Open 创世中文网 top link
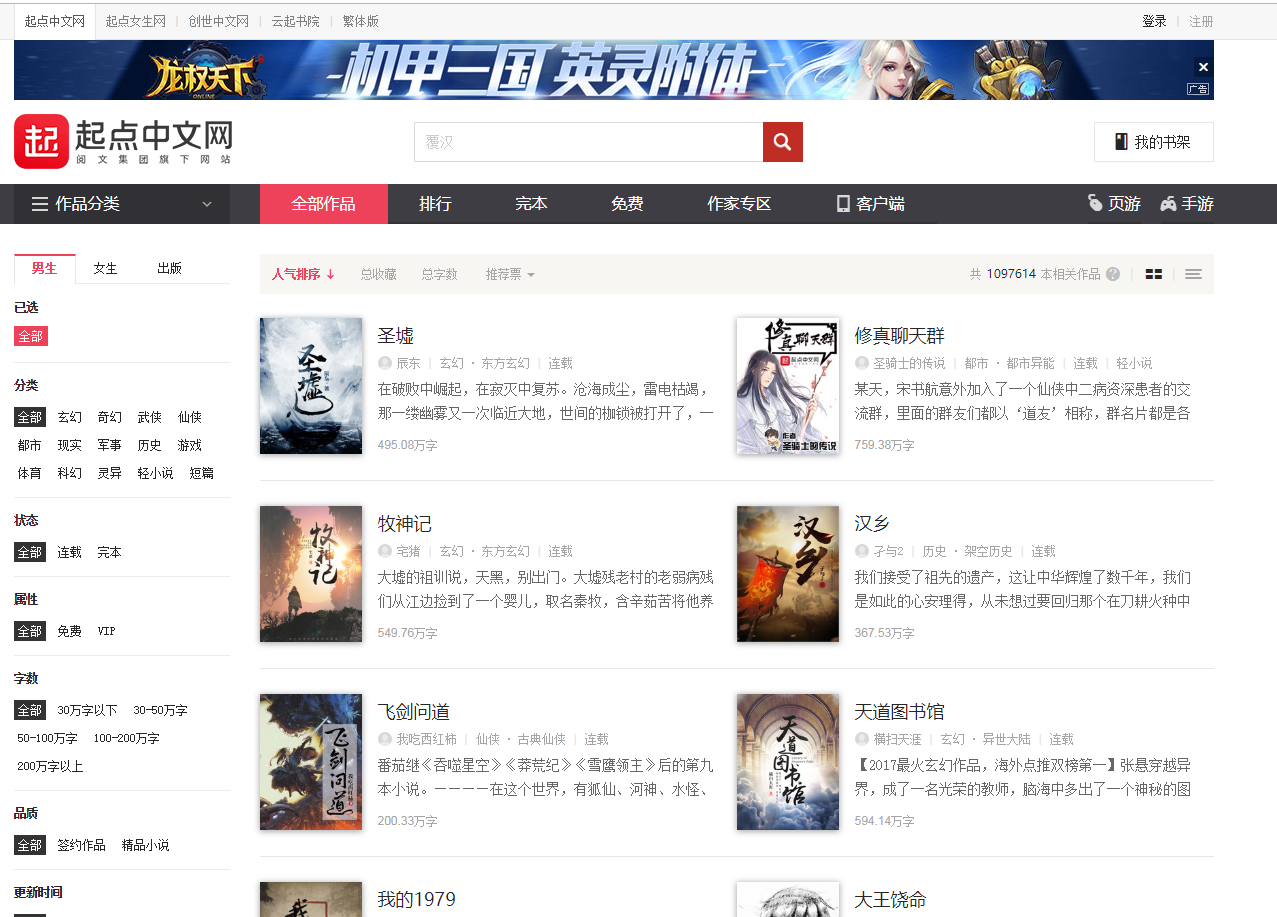This screenshot has width=1277, height=917. point(218,21)
